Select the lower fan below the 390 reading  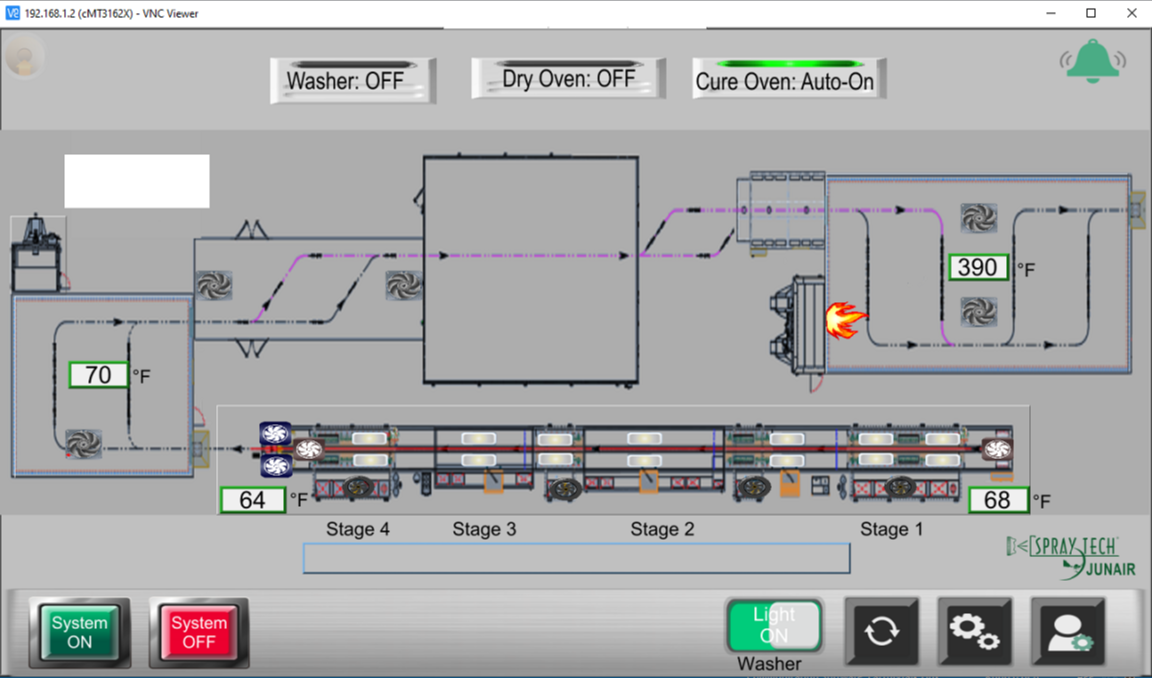978,312
